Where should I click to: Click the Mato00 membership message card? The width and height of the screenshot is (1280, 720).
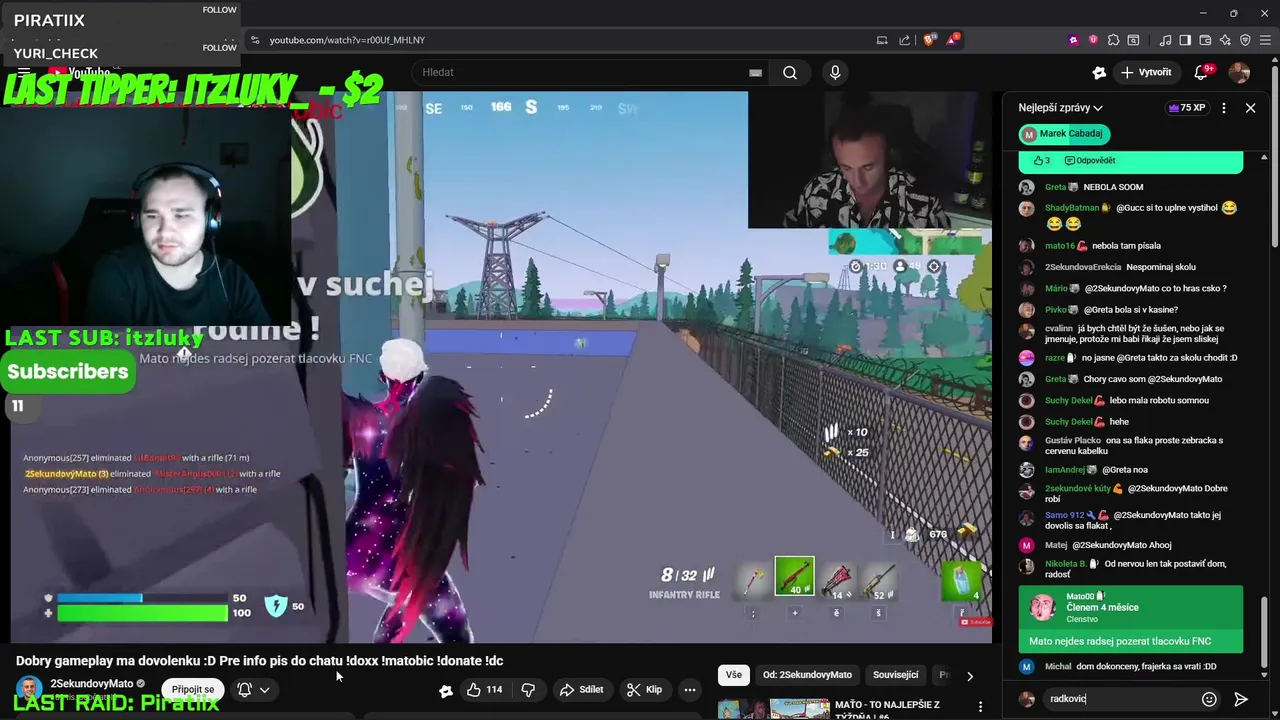coord(1131,620)
